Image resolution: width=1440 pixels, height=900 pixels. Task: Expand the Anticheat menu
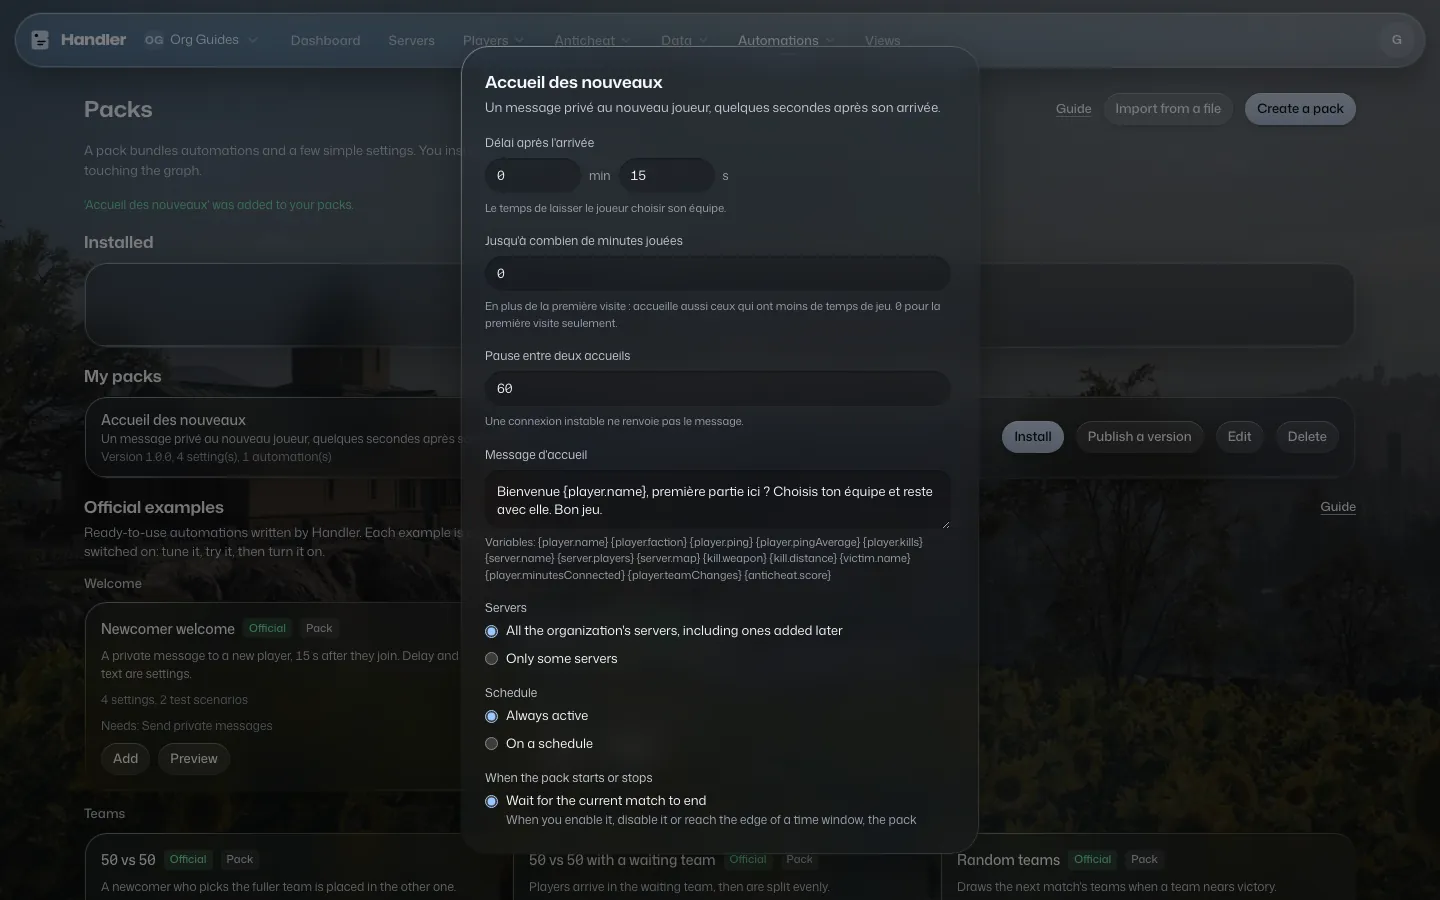[592, 41]
